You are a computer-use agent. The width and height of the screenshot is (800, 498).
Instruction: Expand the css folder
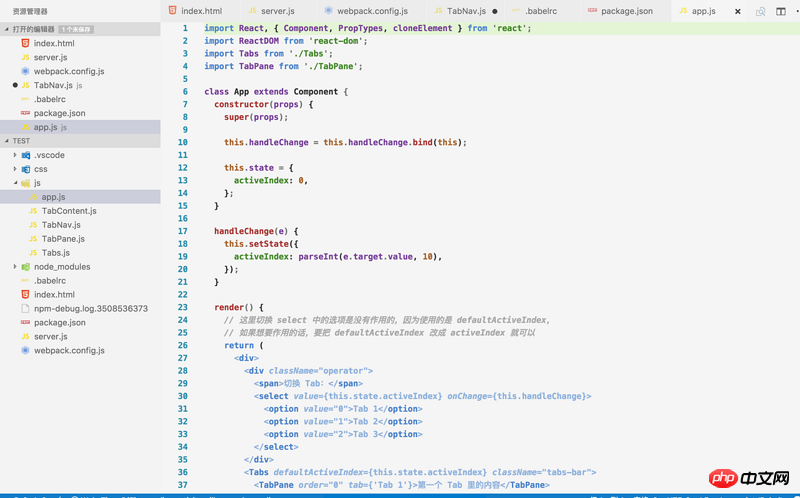click(15, 169)
